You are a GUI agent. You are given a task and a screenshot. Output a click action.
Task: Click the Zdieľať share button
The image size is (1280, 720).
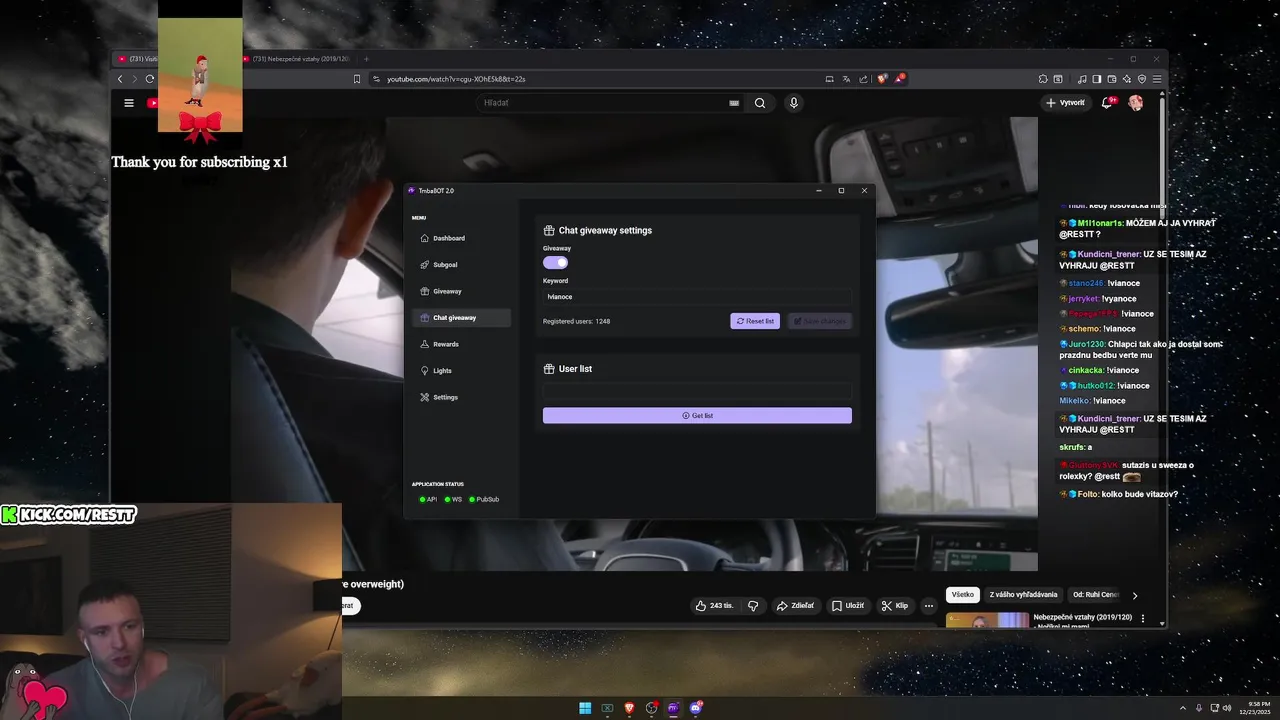(795, 605)
